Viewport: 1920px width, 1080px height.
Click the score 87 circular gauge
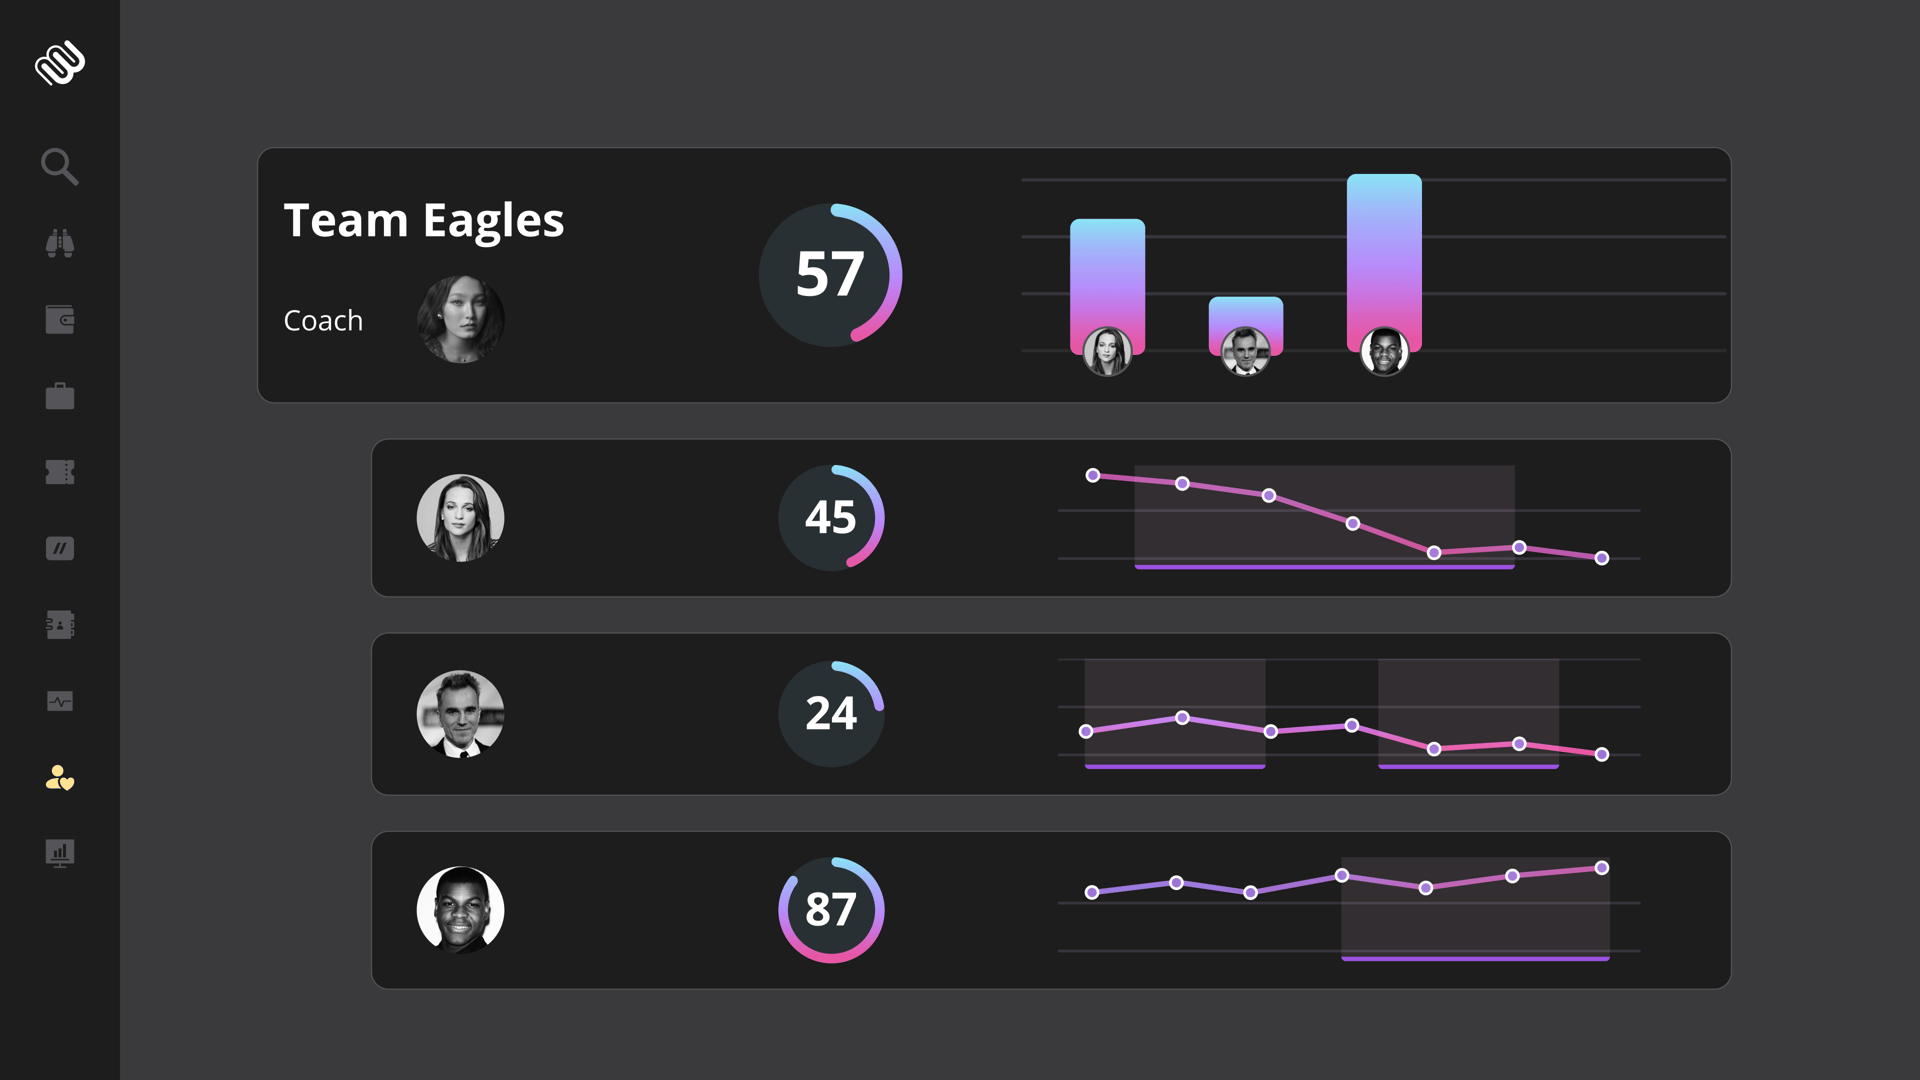click(x=831, y=910)
